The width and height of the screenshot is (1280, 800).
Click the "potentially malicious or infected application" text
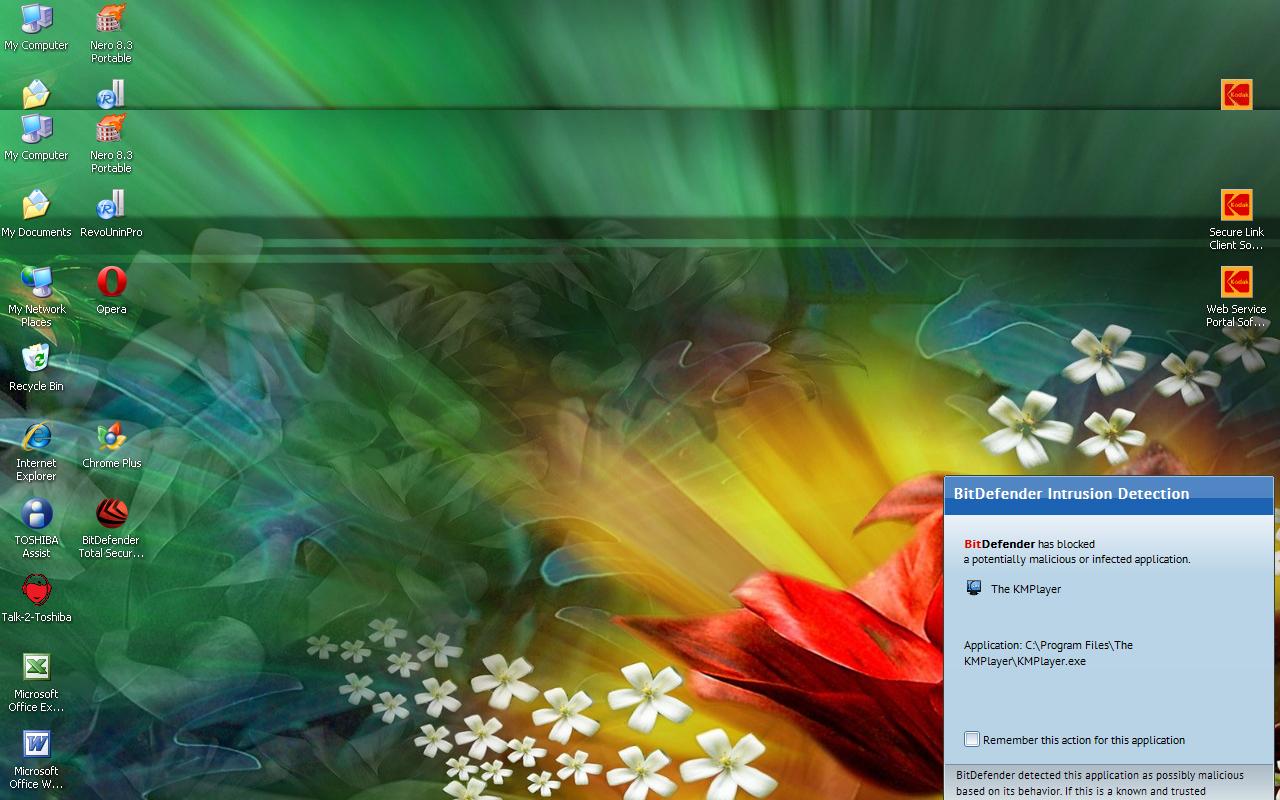pyautogui.click(x=1077, y=560)
